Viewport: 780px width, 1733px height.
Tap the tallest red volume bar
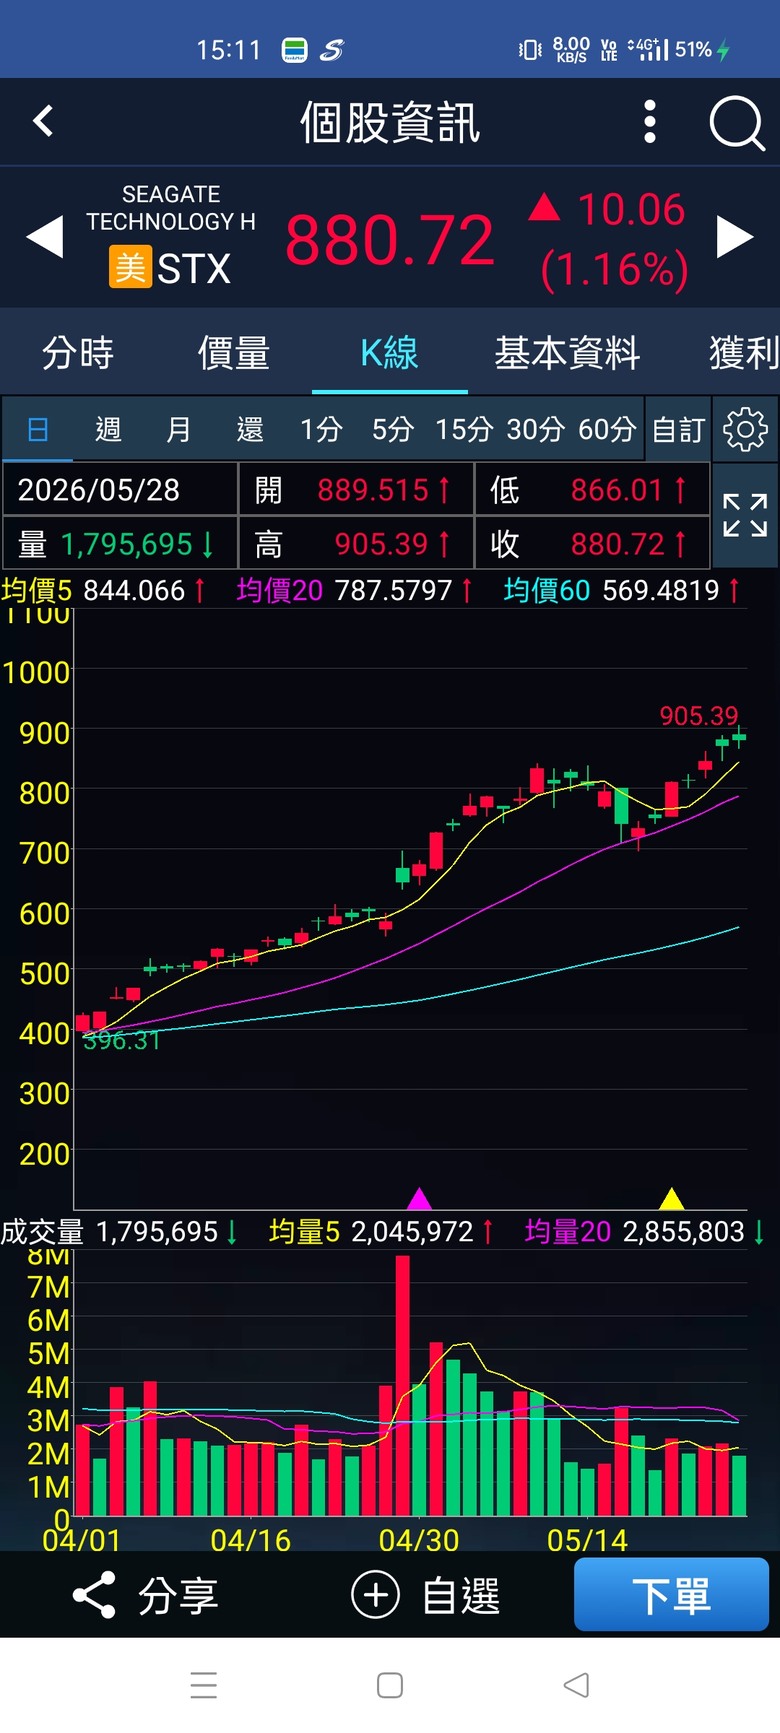tap(403, 1385)
